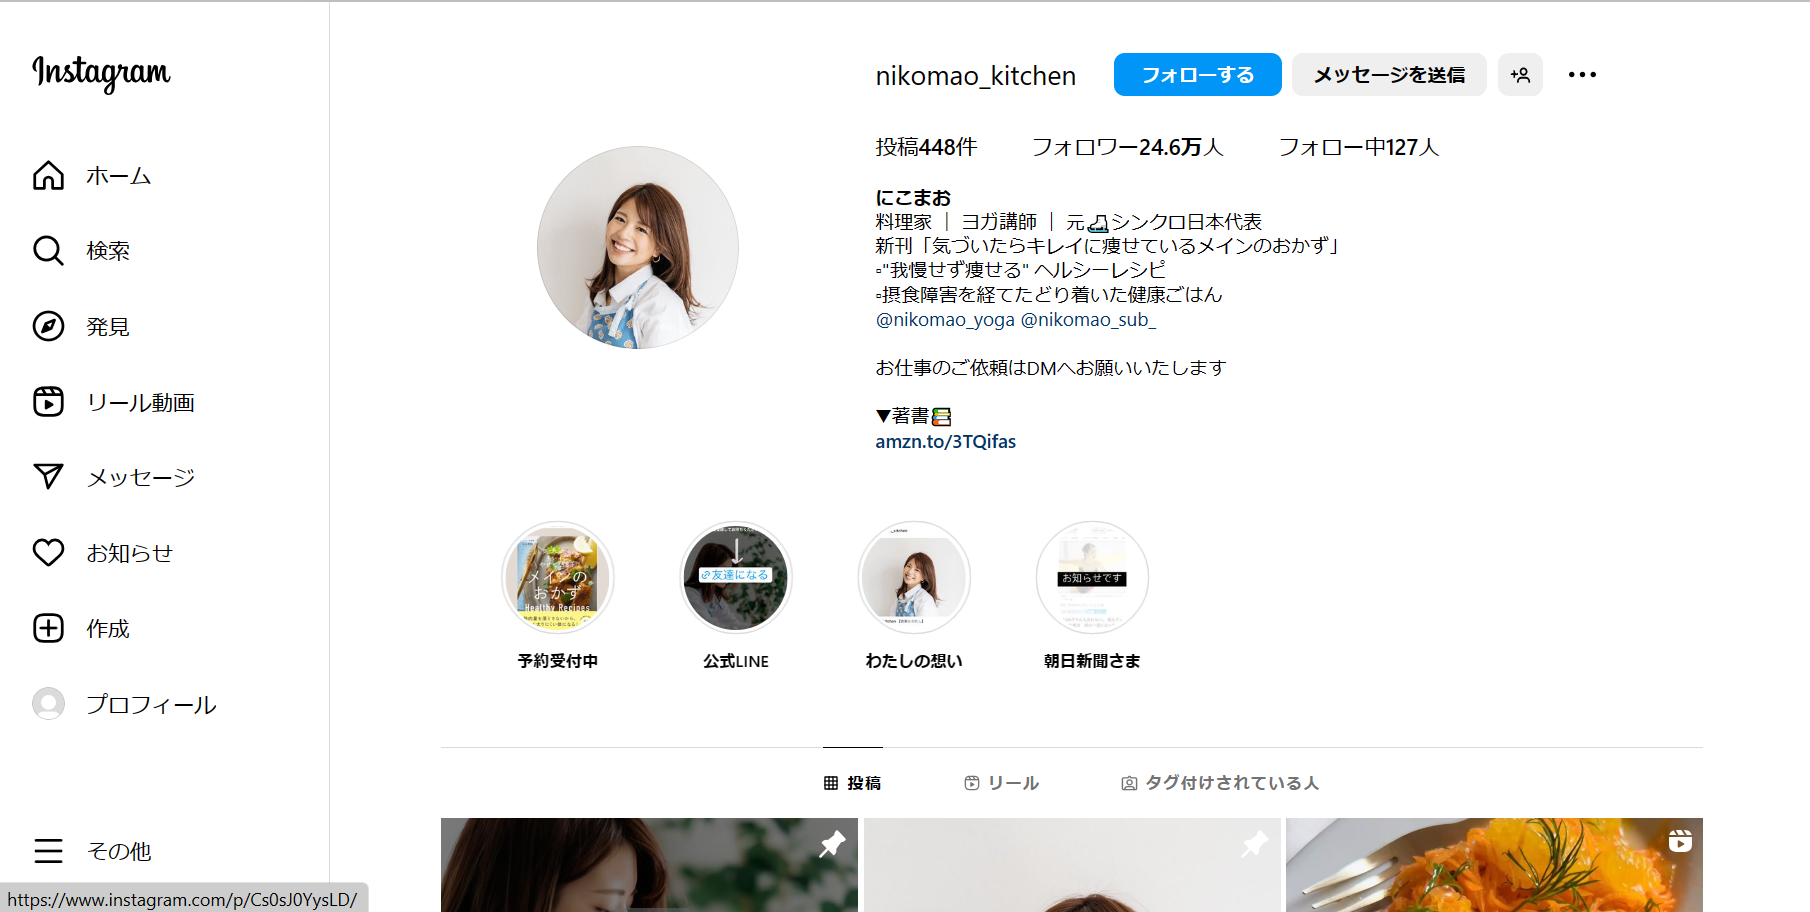Click the Create (作成) plus icon
Viewport: 1810px width, 912px height.
[x=48, y=628]
